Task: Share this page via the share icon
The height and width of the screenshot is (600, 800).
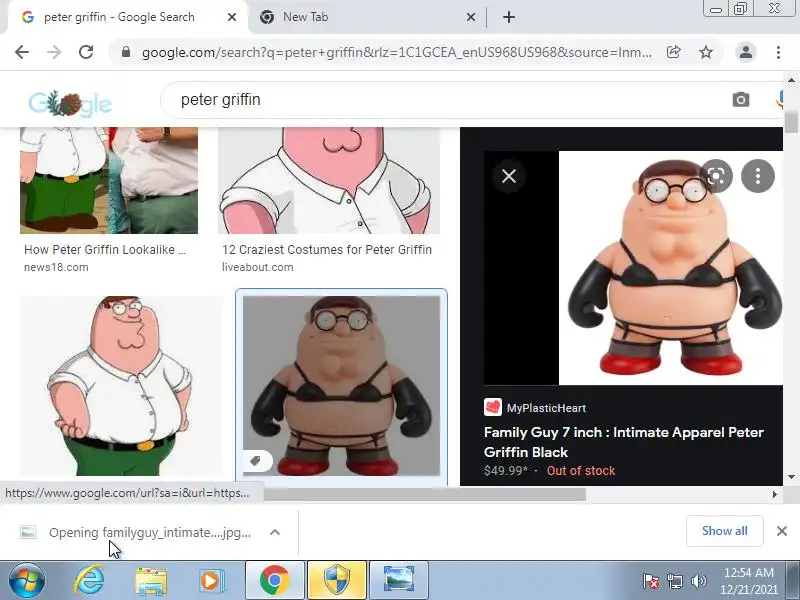Action: click(673, 52)
